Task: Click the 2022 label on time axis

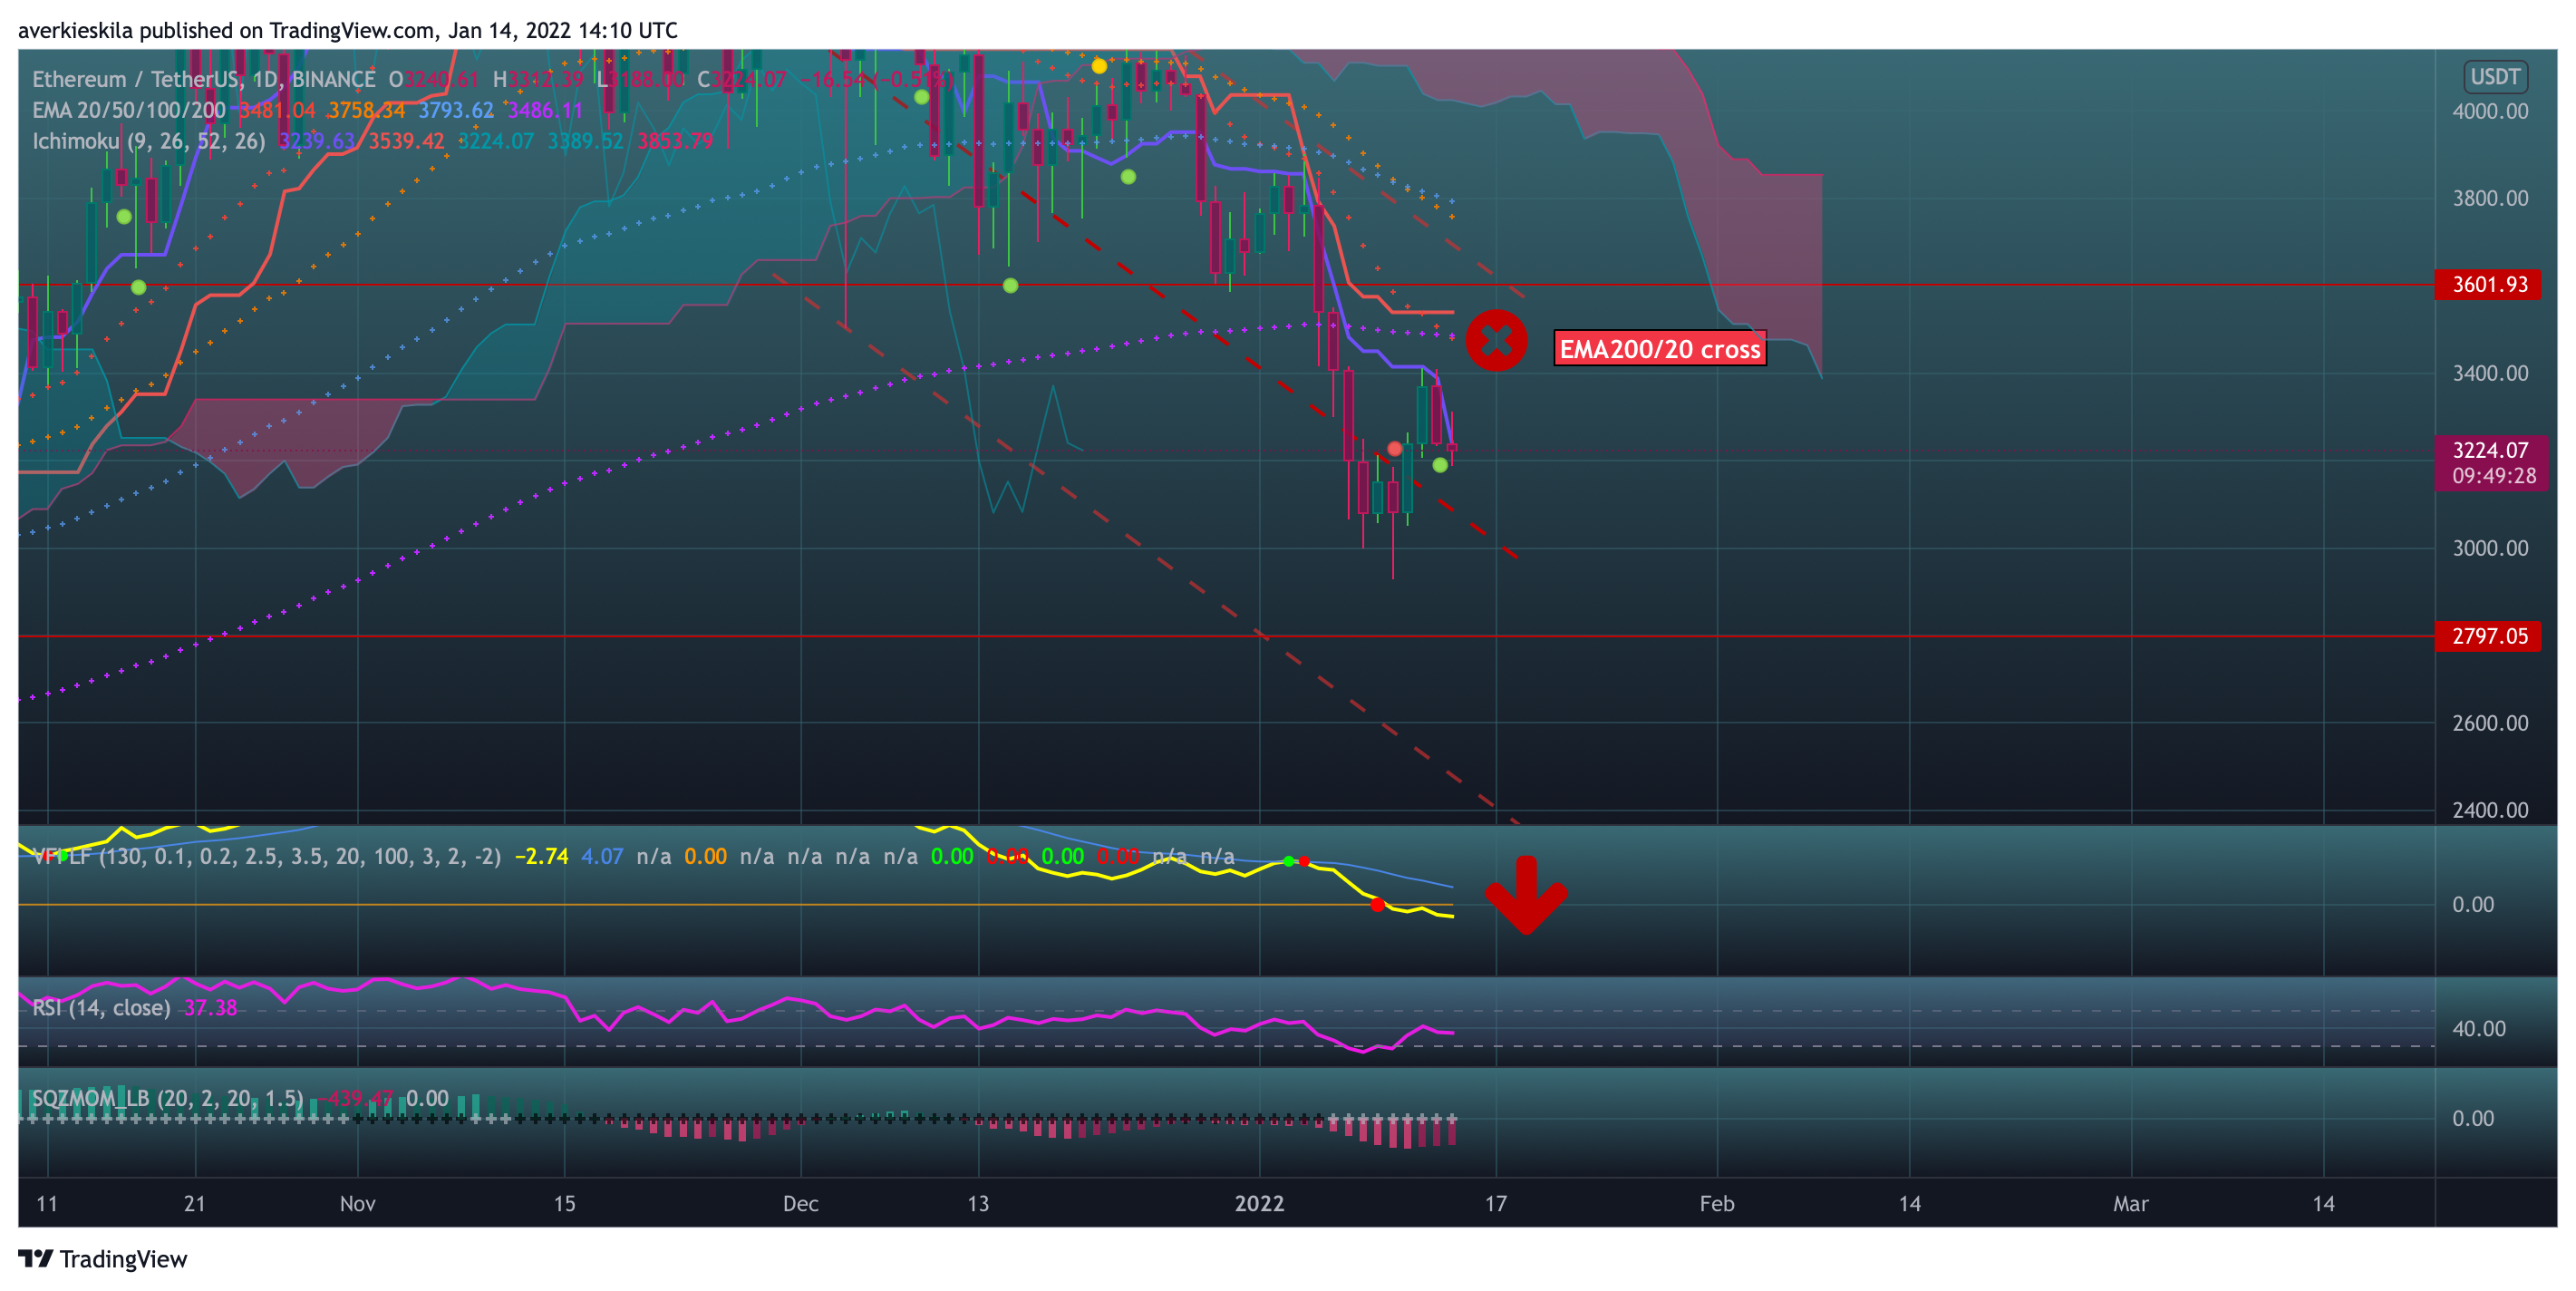Action: [1259, 1203]
